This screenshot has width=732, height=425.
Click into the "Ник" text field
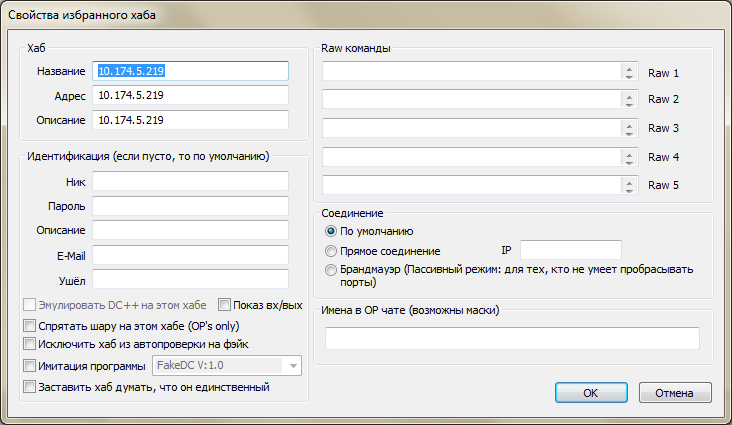pos(190,181)
